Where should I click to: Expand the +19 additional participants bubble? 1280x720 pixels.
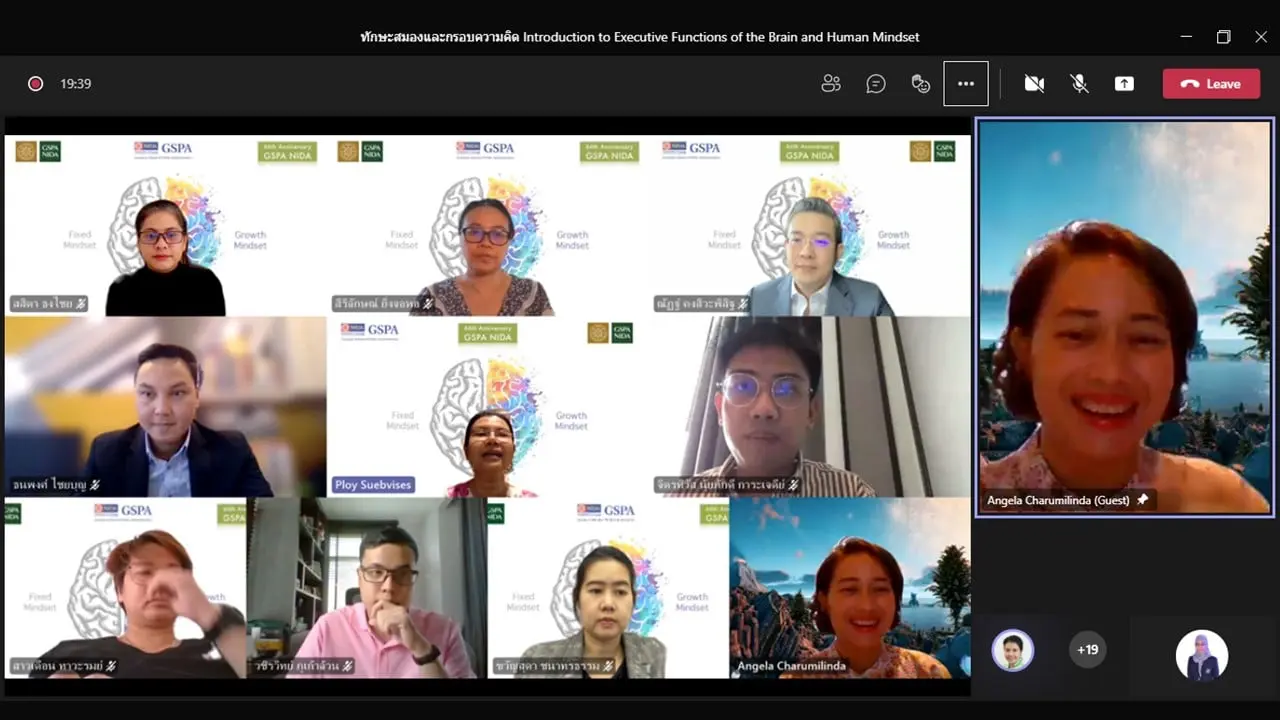(x=1087, y=650)
